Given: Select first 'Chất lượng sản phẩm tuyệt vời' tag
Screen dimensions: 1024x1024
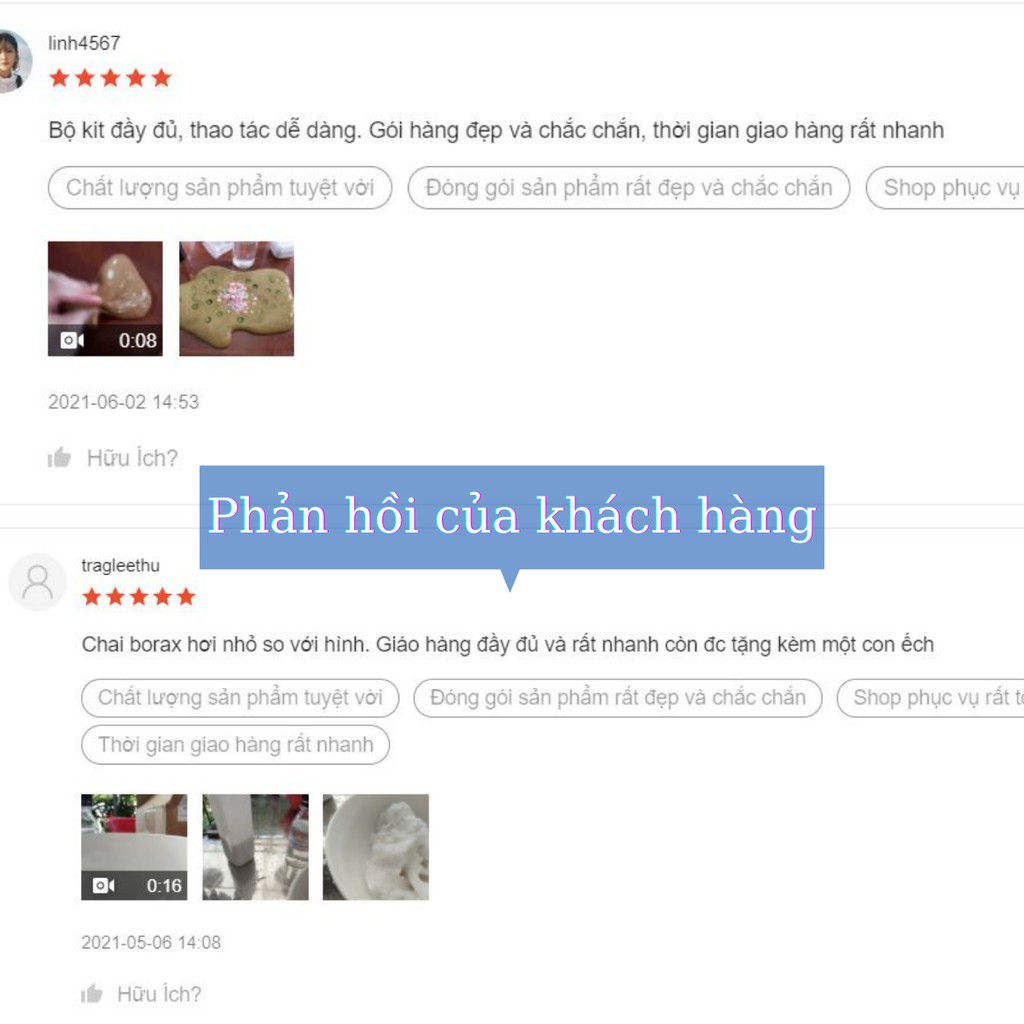Looking at the screenshot, I should [x=220, y=188].
